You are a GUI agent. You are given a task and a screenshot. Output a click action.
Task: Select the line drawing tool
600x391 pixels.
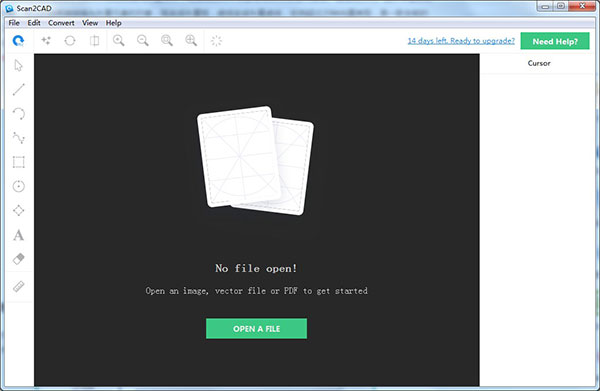tap(18, 90)
